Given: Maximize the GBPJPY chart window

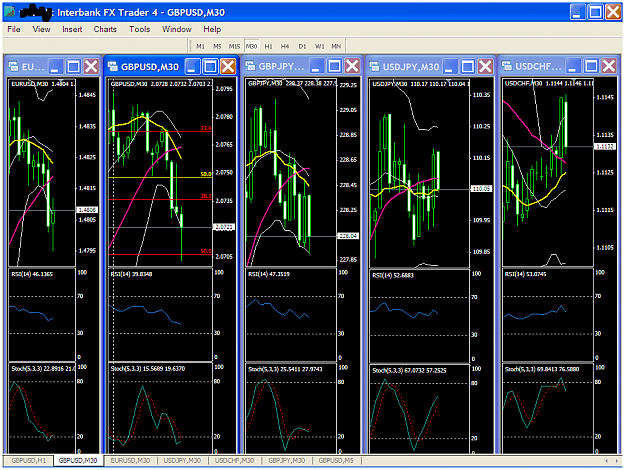Looking at the screenshot, I should point(334,66).
